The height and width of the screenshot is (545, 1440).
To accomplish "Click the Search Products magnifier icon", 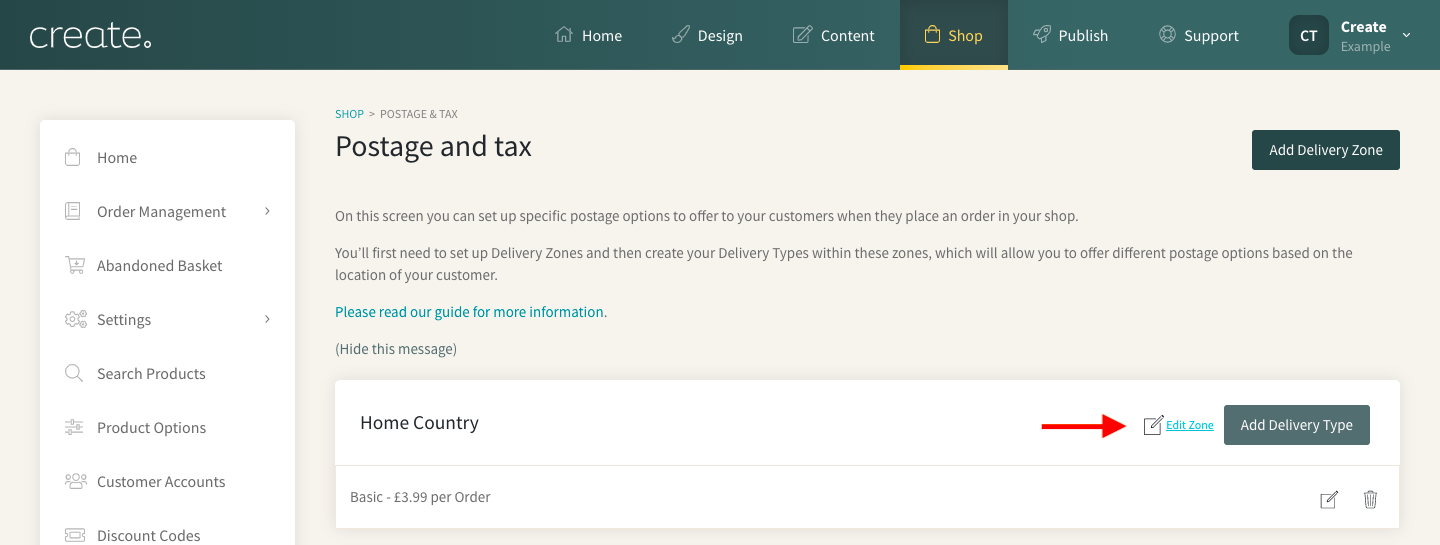I will (74, 373).
